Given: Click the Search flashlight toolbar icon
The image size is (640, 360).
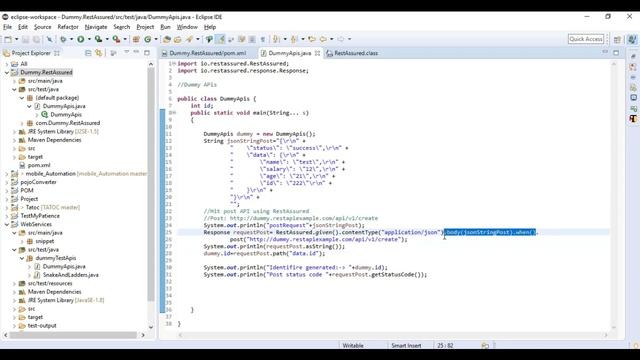Looking at the screenshot, I should point(189,39).
